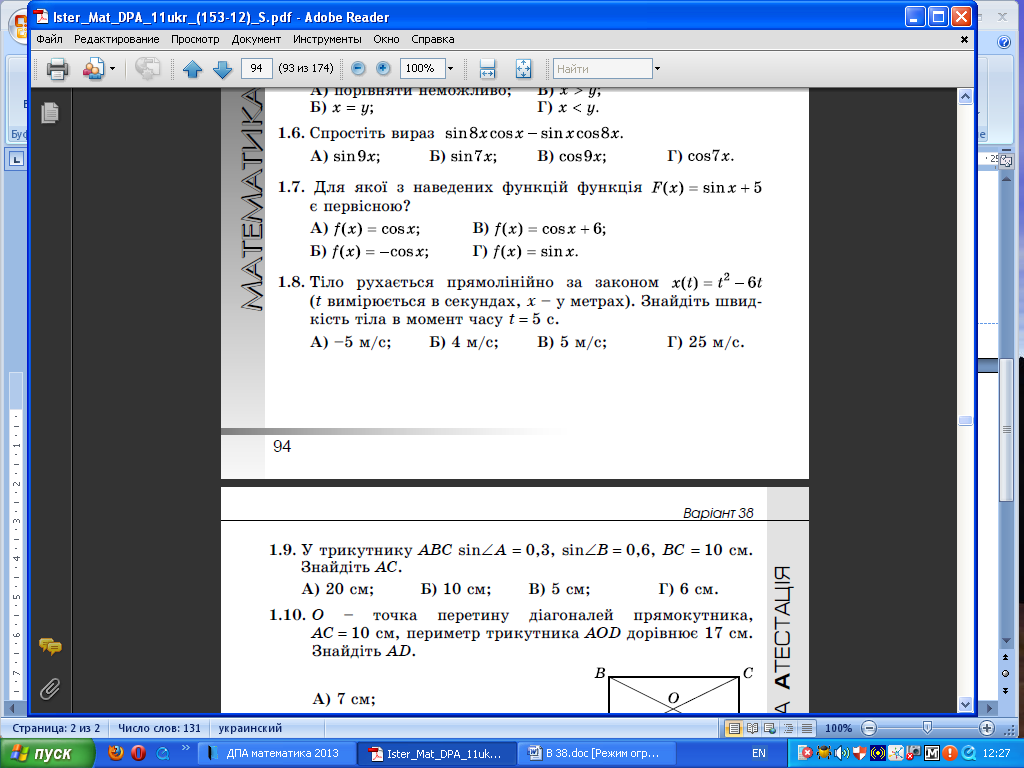Zoom out with the minus button

coord(357,68)
